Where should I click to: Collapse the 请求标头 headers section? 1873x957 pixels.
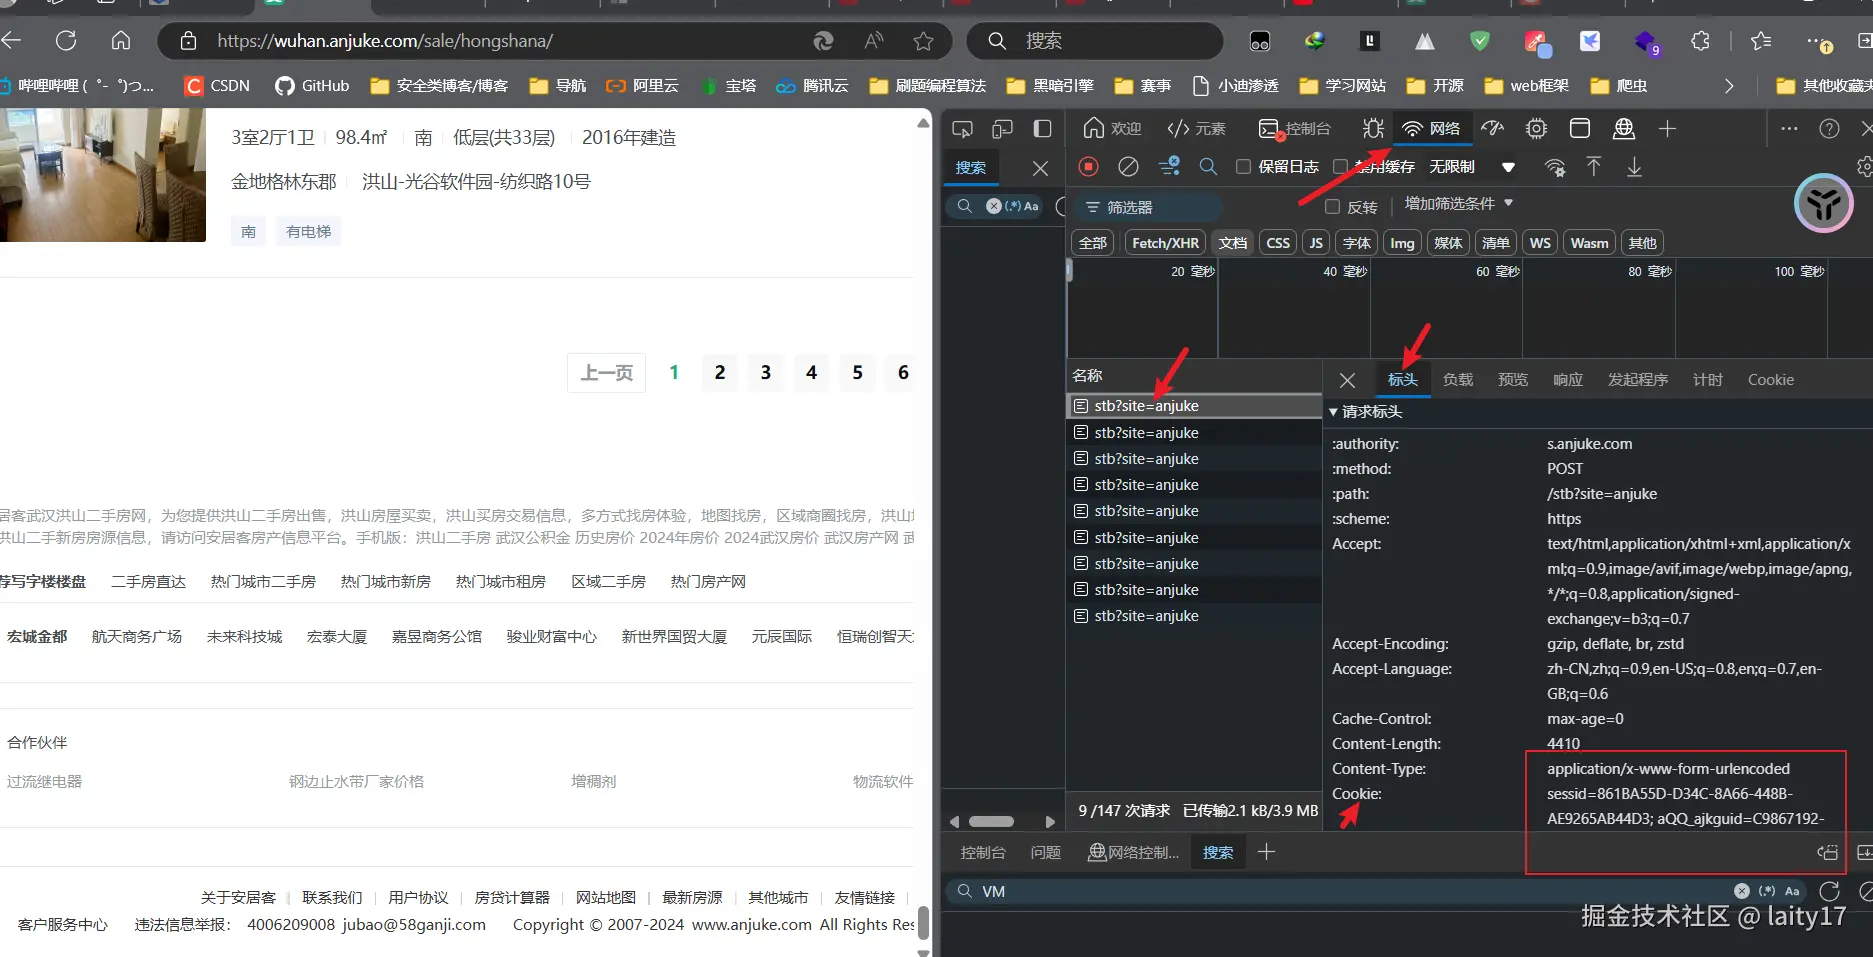click(x=1333, y=411)
